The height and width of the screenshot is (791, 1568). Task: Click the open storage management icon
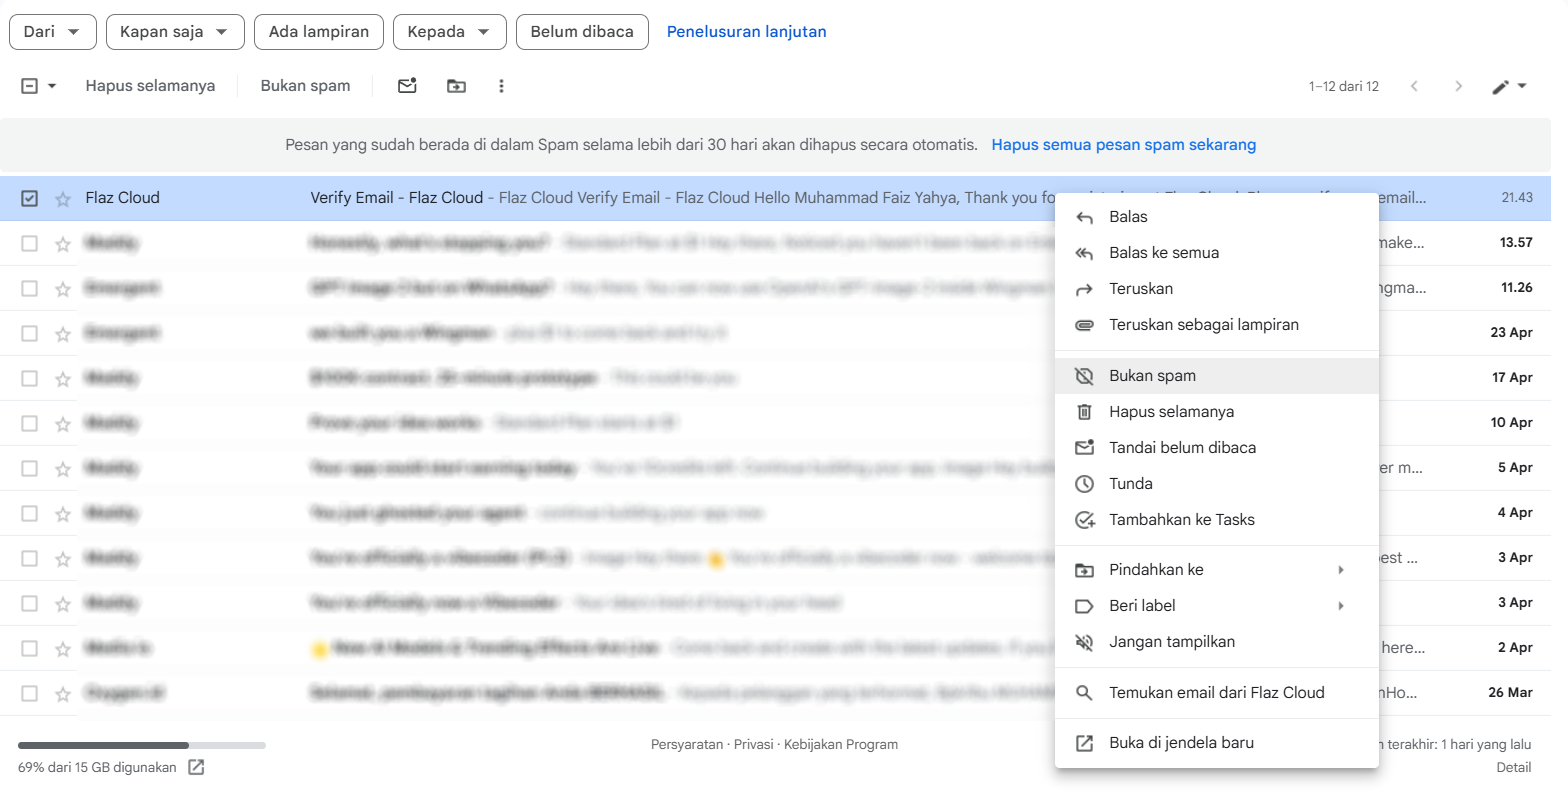coord(197,768)
